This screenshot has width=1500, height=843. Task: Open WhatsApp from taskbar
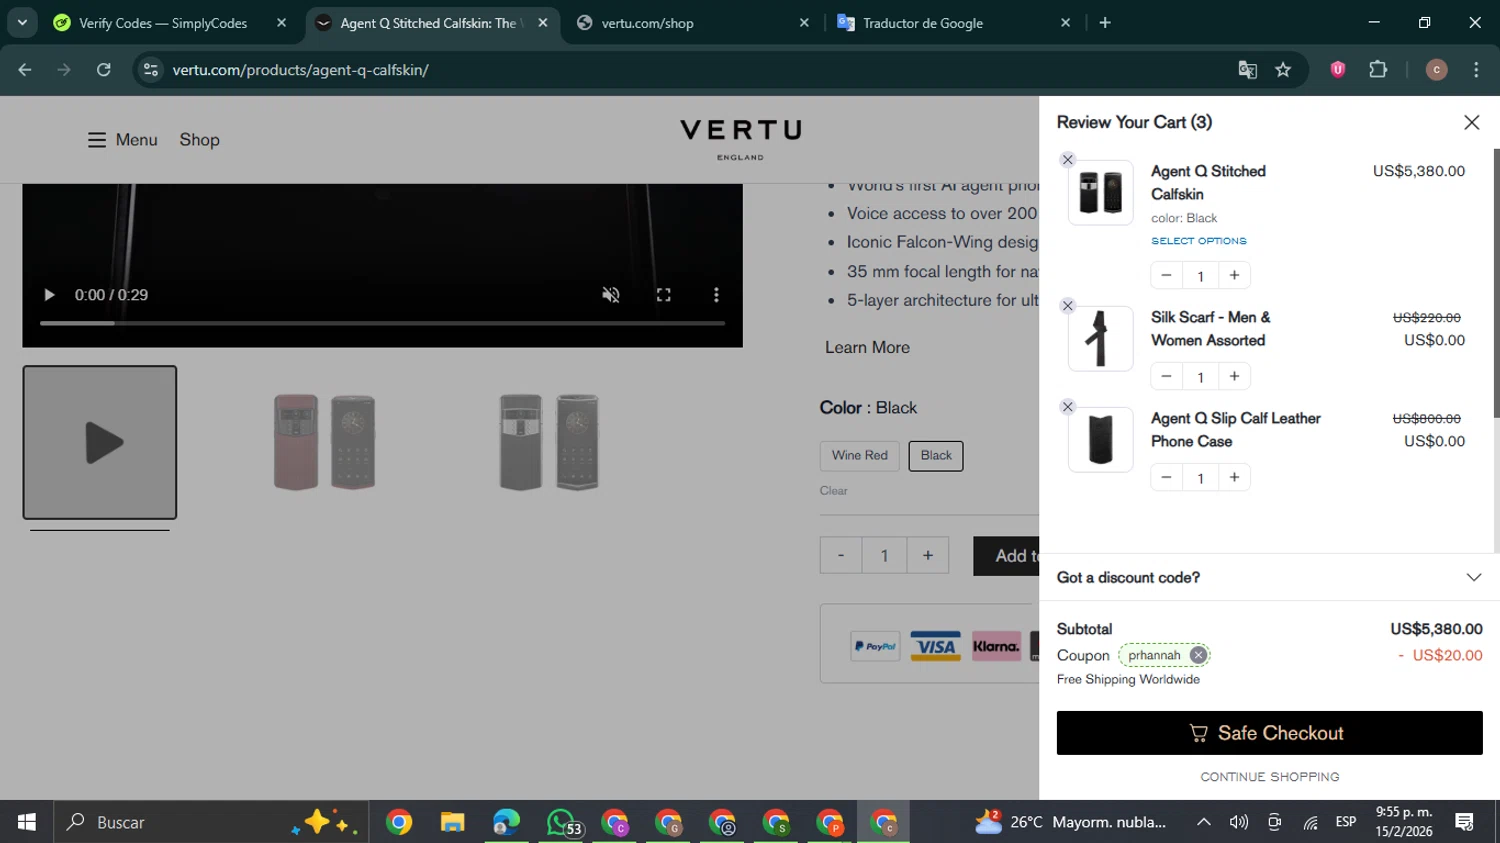tap(562, 822)
